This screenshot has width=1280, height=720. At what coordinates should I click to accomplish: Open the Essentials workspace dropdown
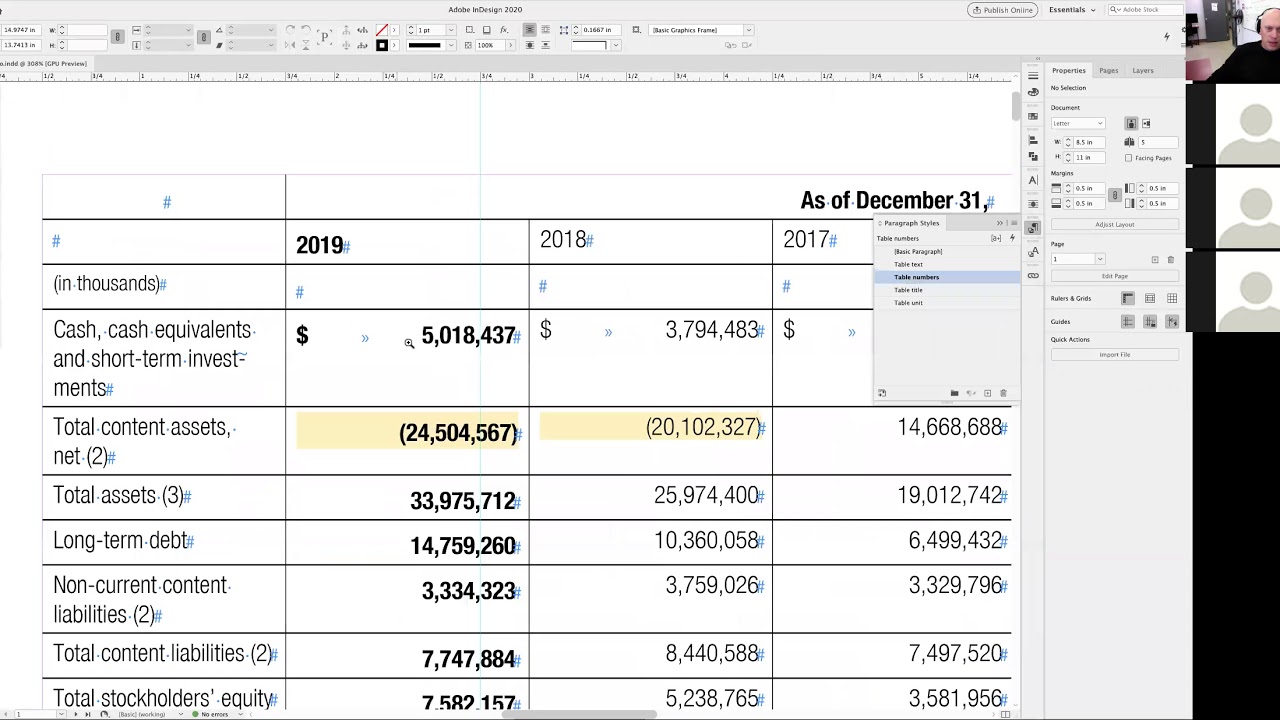1071,10
